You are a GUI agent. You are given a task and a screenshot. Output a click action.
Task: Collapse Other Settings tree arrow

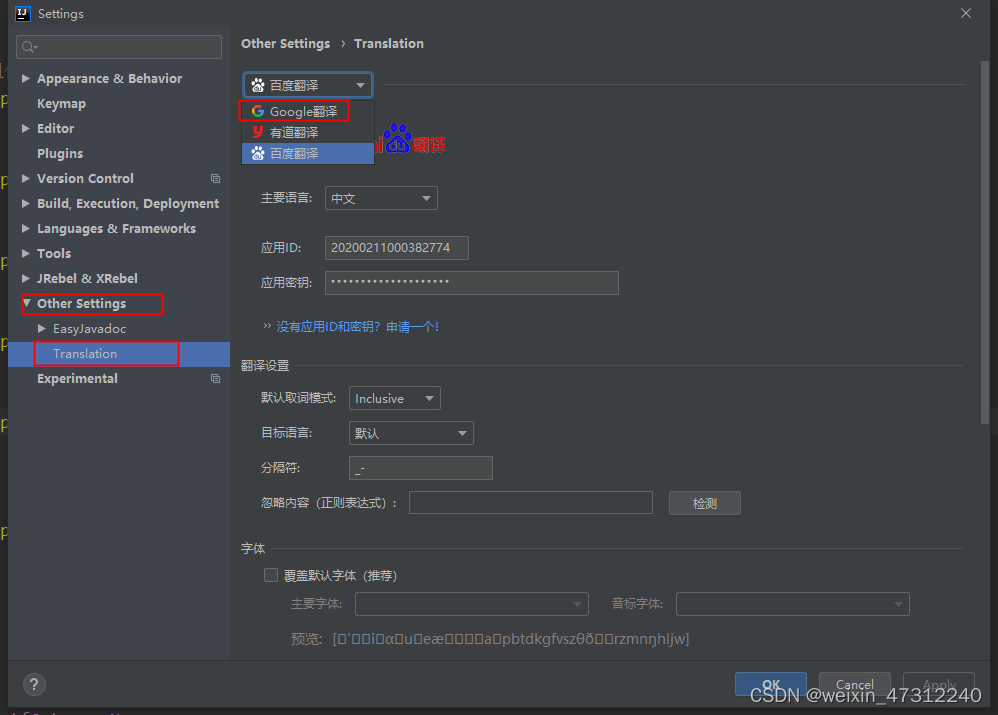[x=27, y=304]
